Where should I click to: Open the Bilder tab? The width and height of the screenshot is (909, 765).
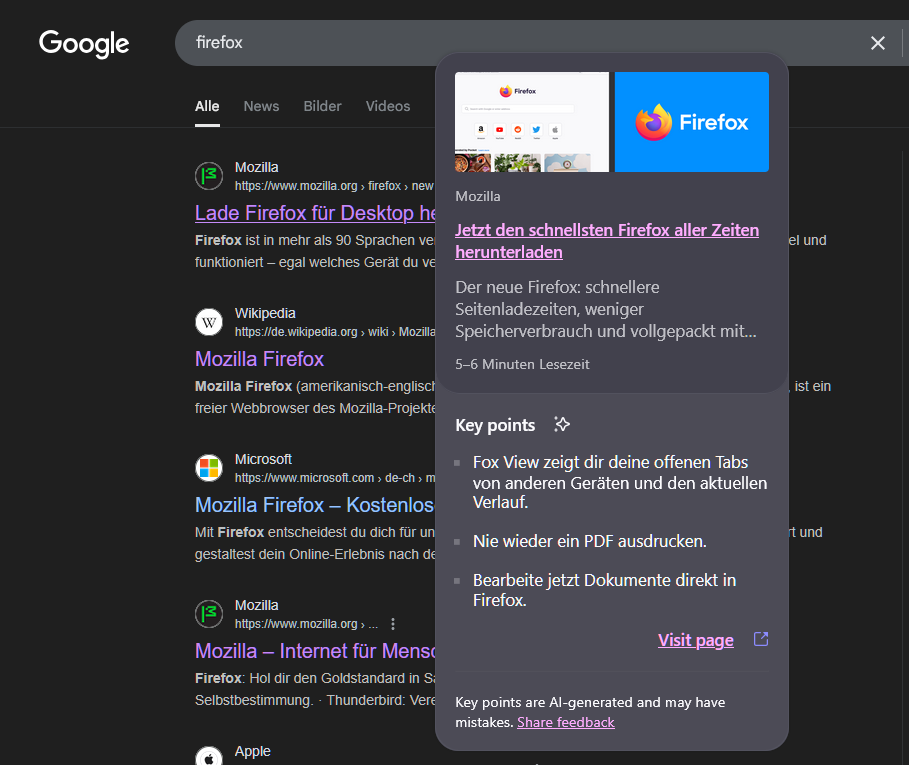pyautogui.click(x=322, y=106)
